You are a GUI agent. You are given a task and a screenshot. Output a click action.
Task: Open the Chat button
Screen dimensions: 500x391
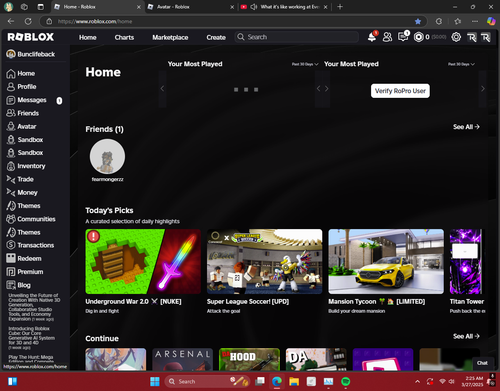[x=482, y=363]
